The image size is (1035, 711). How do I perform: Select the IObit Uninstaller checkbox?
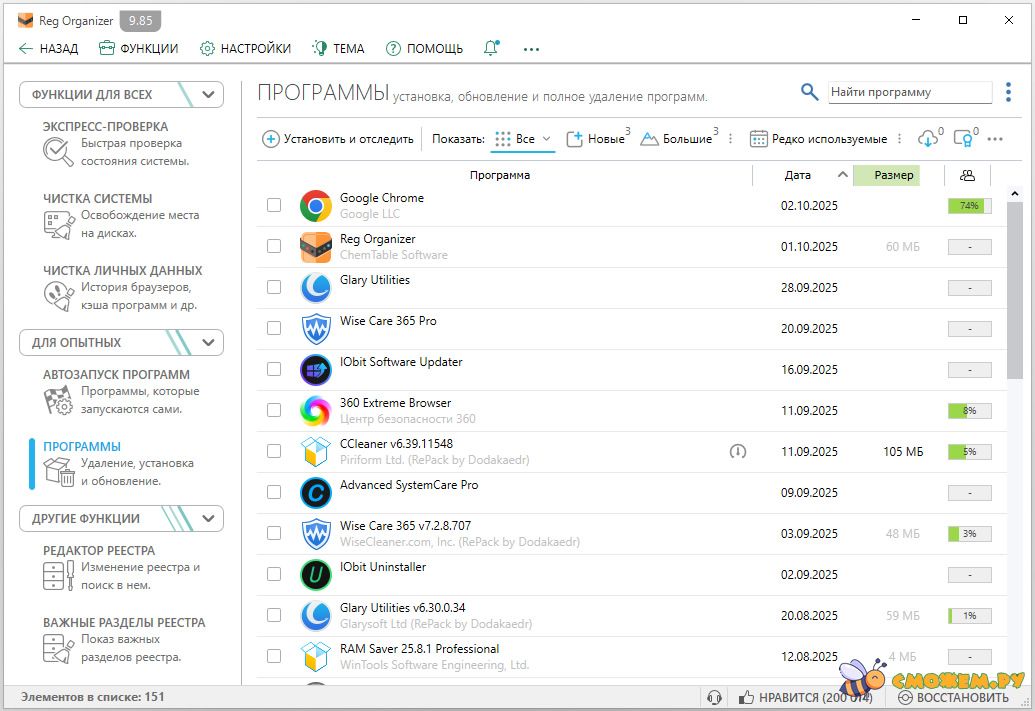pyautogui.click(x=274, y=574)
